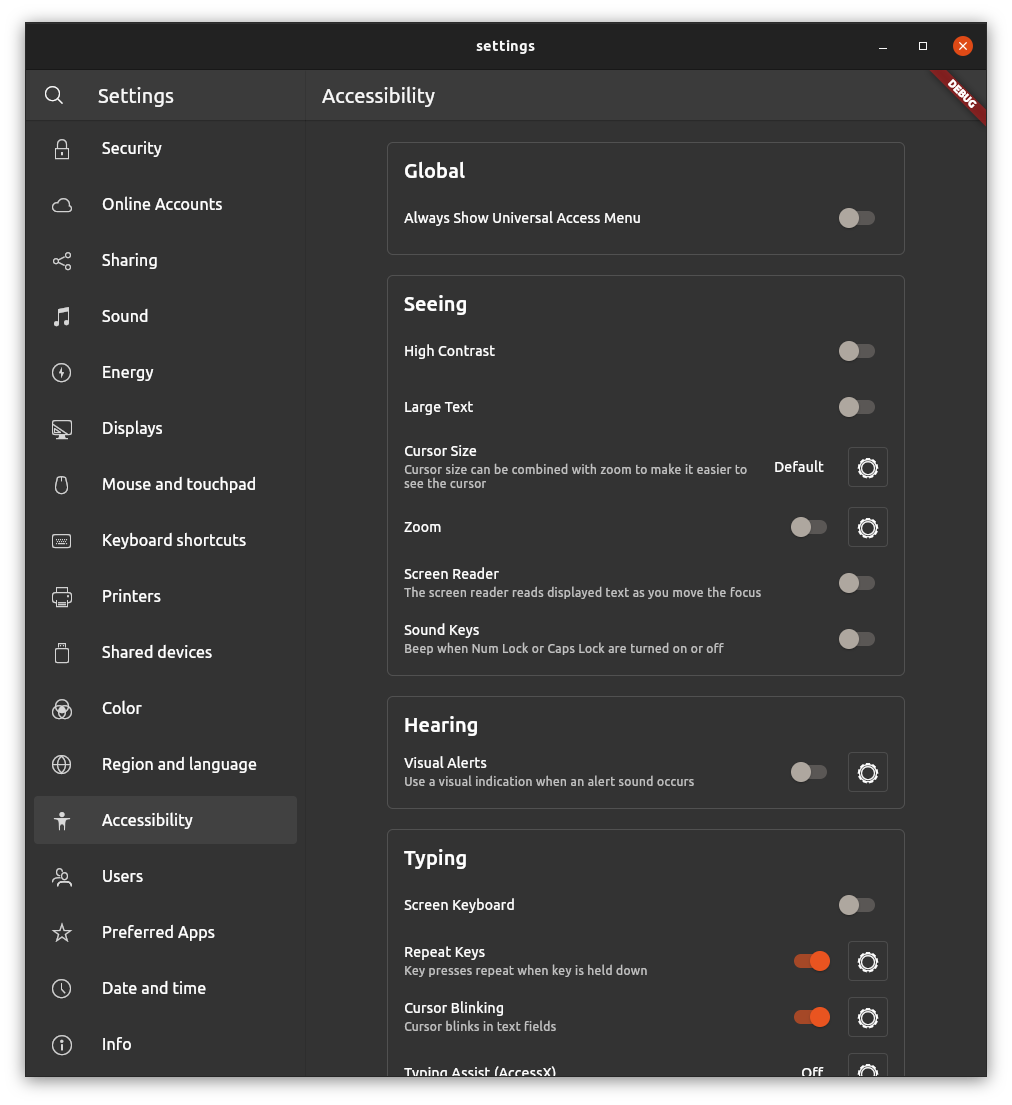The image size is (1012, 1105).
Task: Enable the High Contrast toggle
Action: [x=856, y=351]
